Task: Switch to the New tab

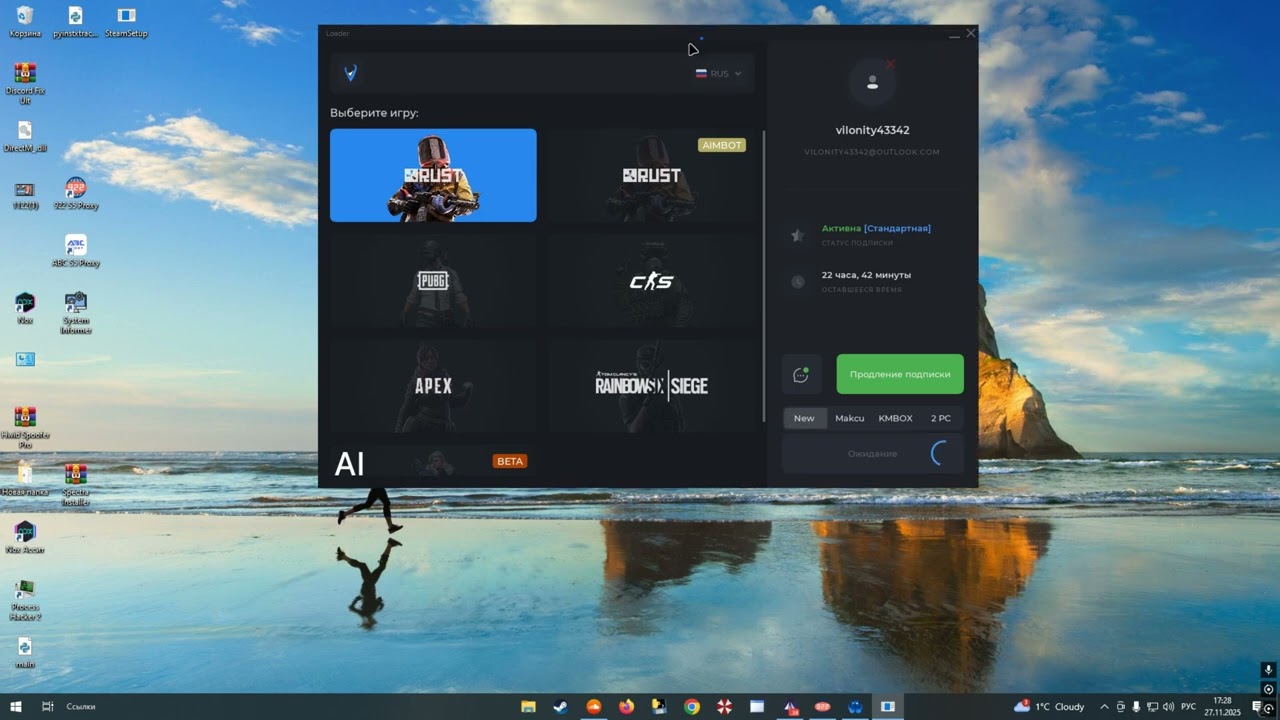Action: coord(804,418)
